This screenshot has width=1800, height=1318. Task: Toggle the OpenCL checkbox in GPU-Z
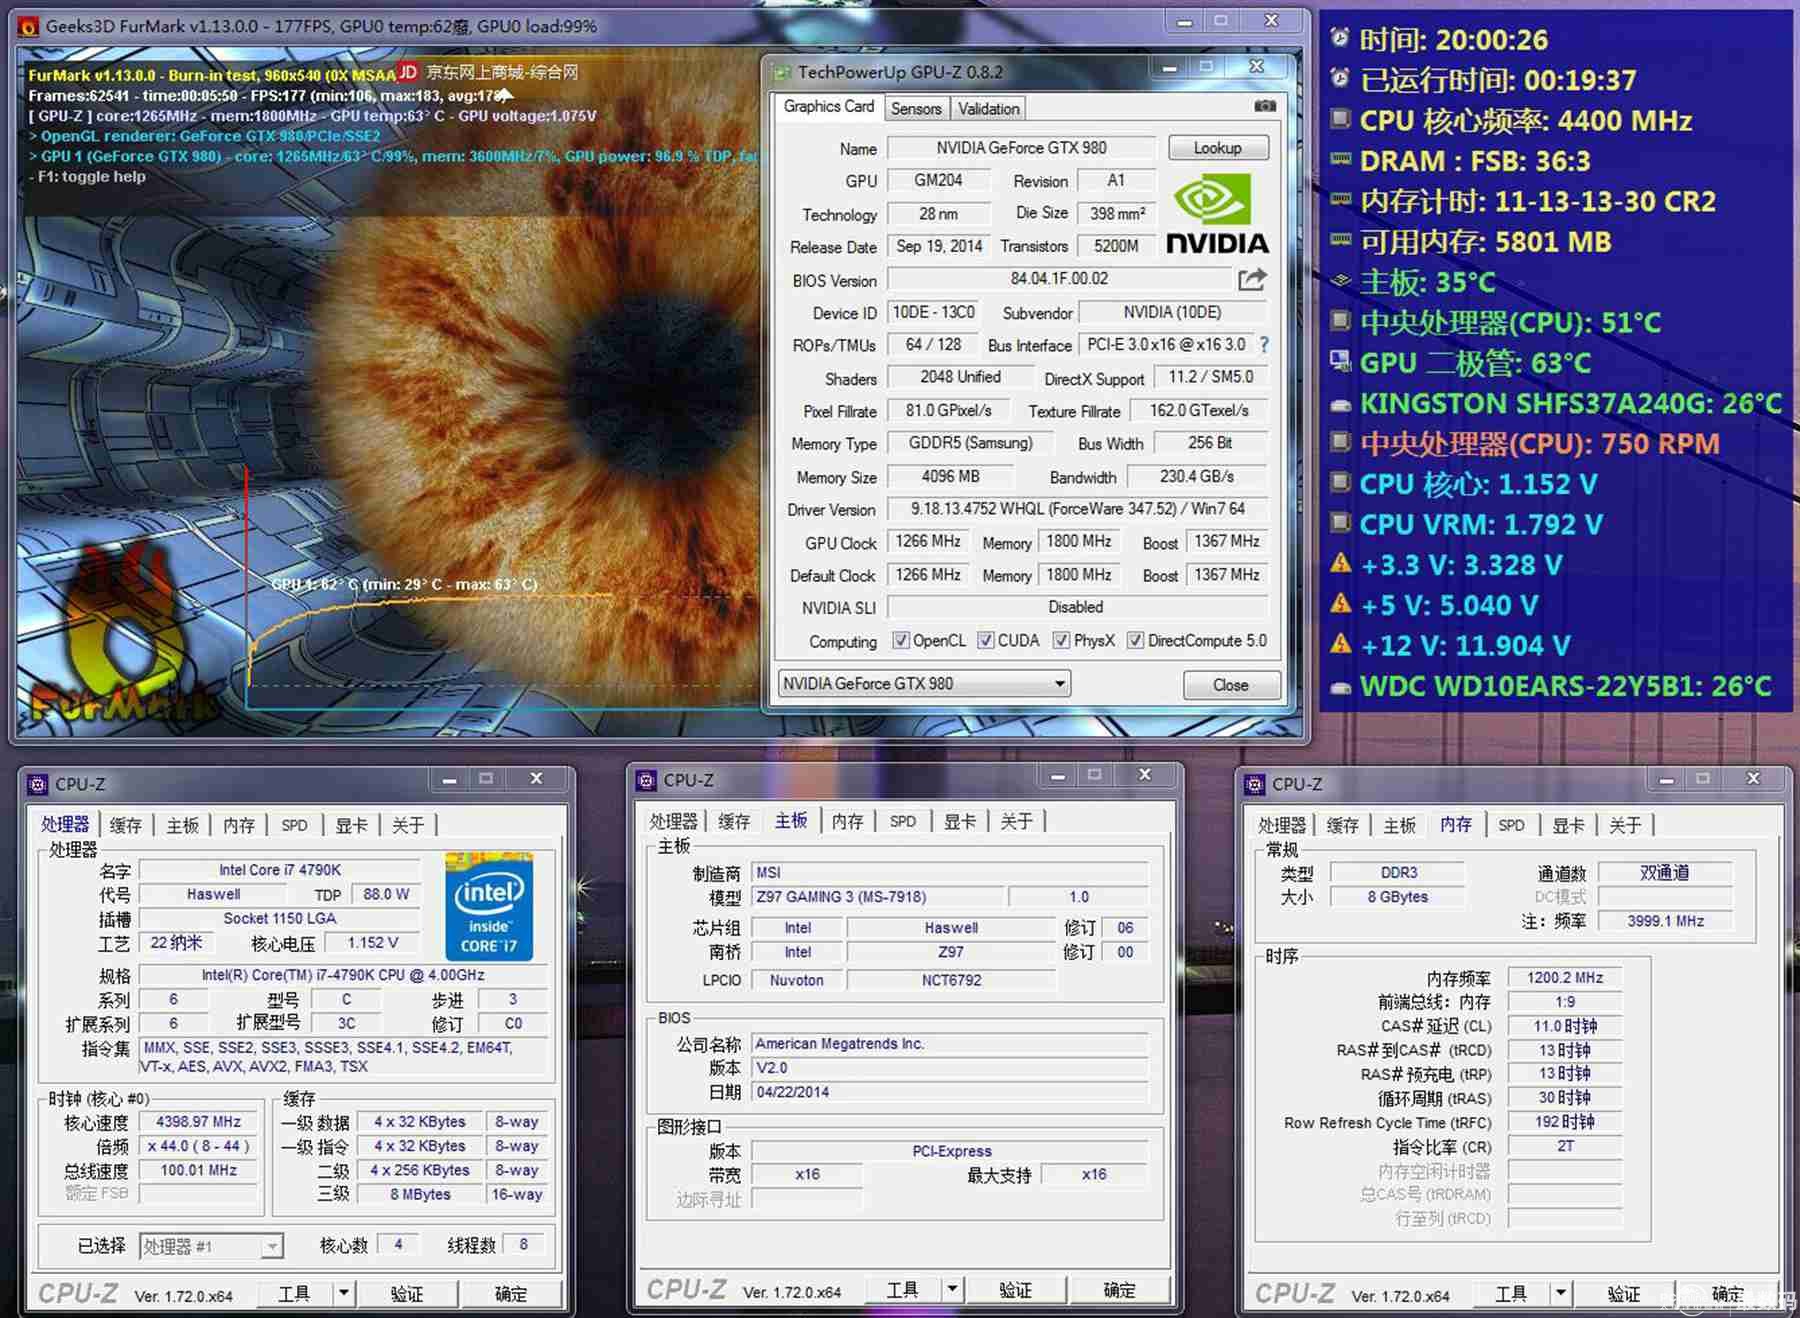[x=901, y=640]
